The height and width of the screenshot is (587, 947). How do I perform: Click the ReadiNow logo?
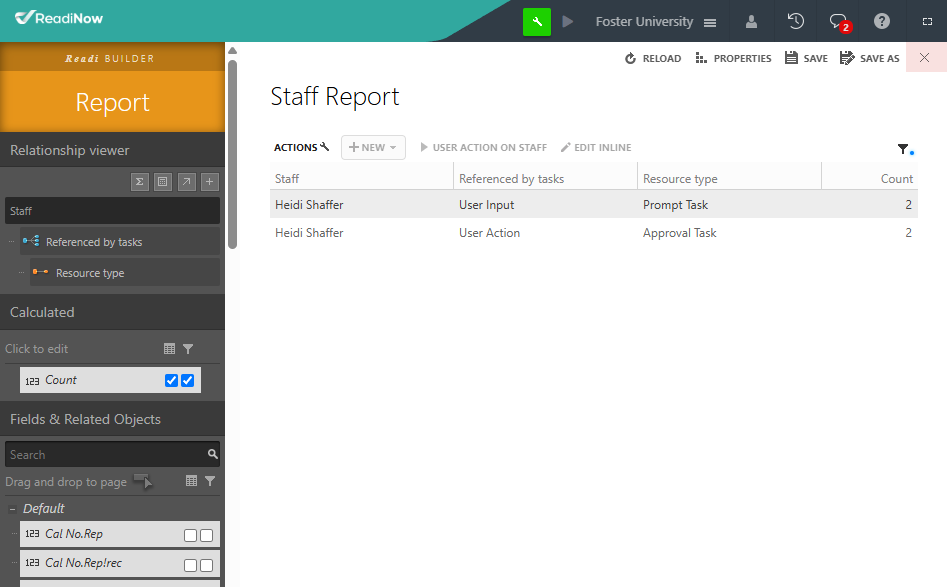pyautogui.click(x=59, y=18)
